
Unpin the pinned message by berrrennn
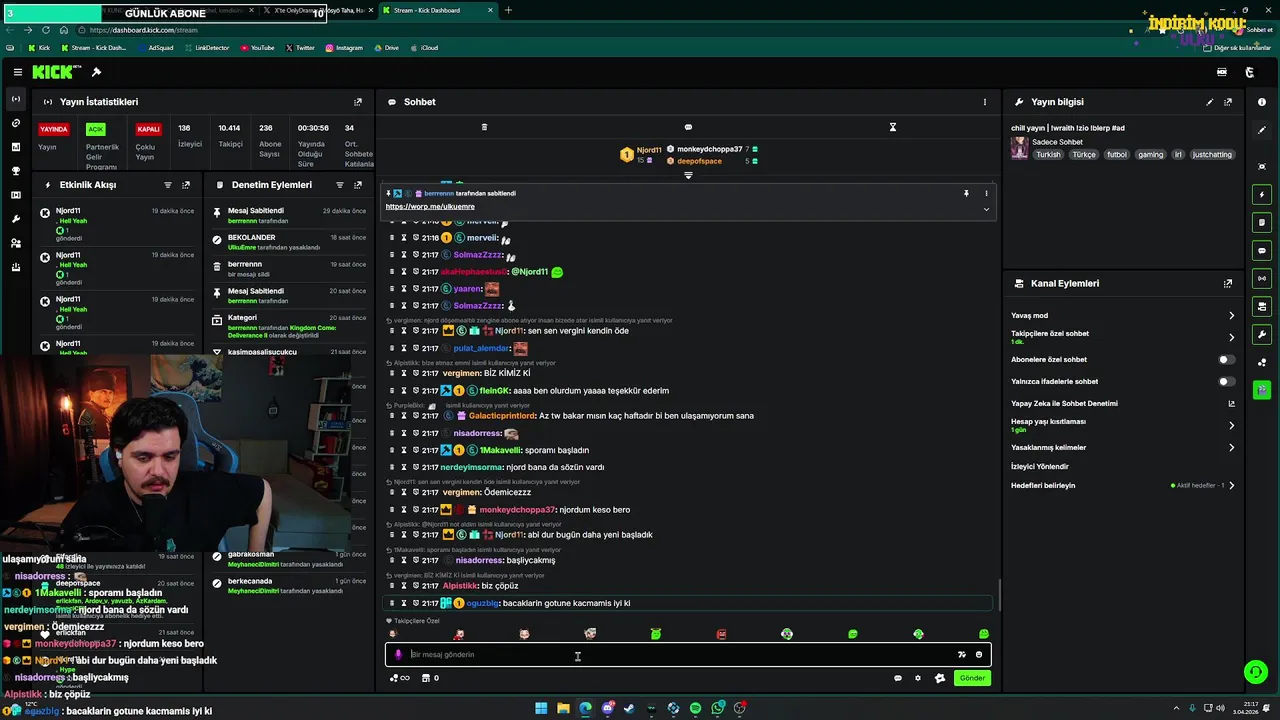[966, 193]
